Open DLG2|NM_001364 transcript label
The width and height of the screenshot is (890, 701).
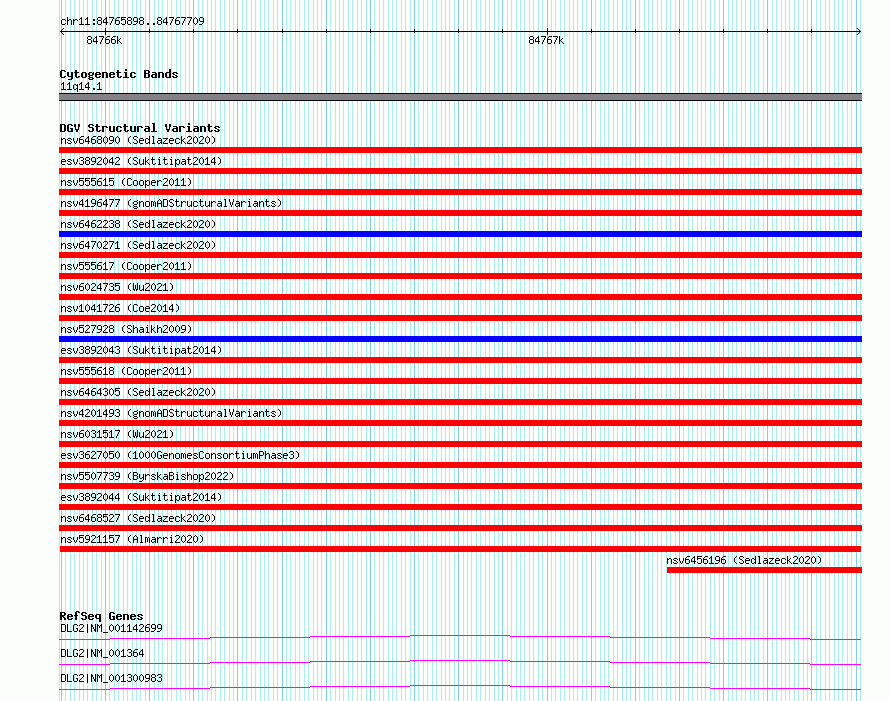pos(102,653)
